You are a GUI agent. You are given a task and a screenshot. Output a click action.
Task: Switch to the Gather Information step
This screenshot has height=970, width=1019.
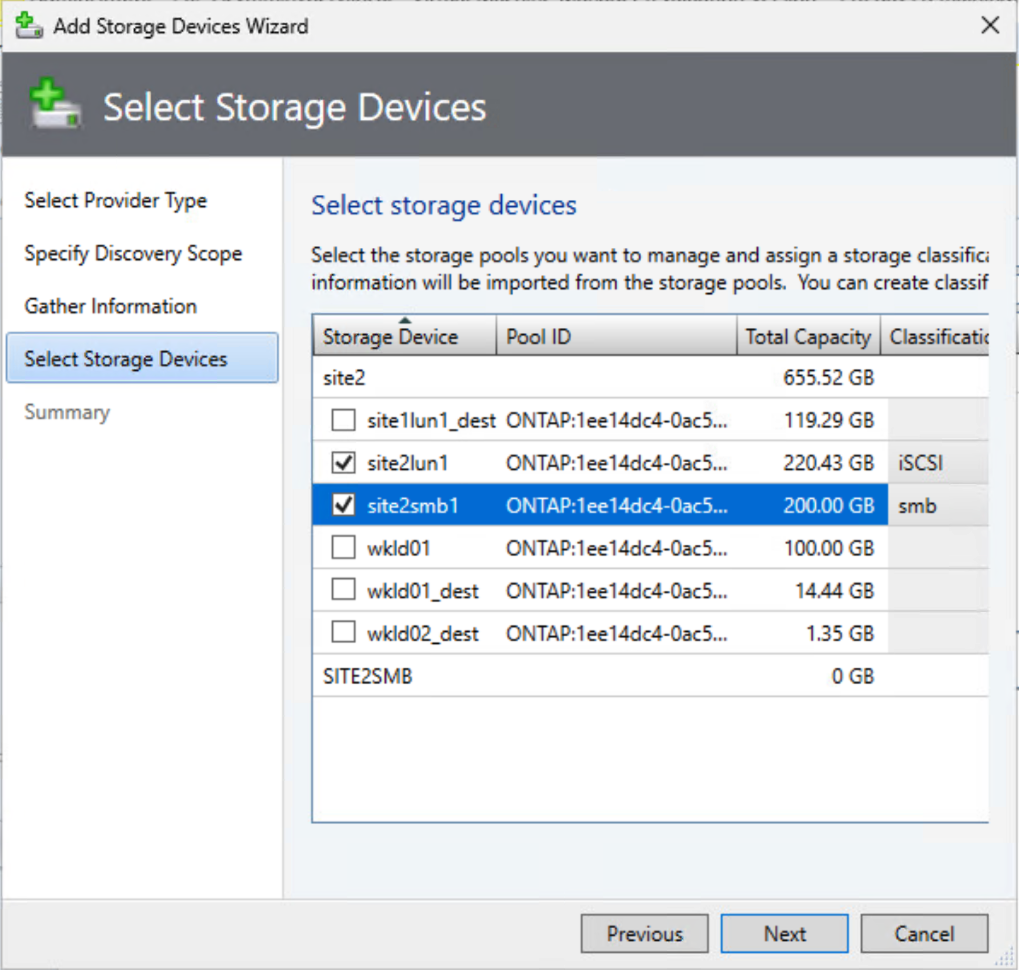tap(111, 307)
